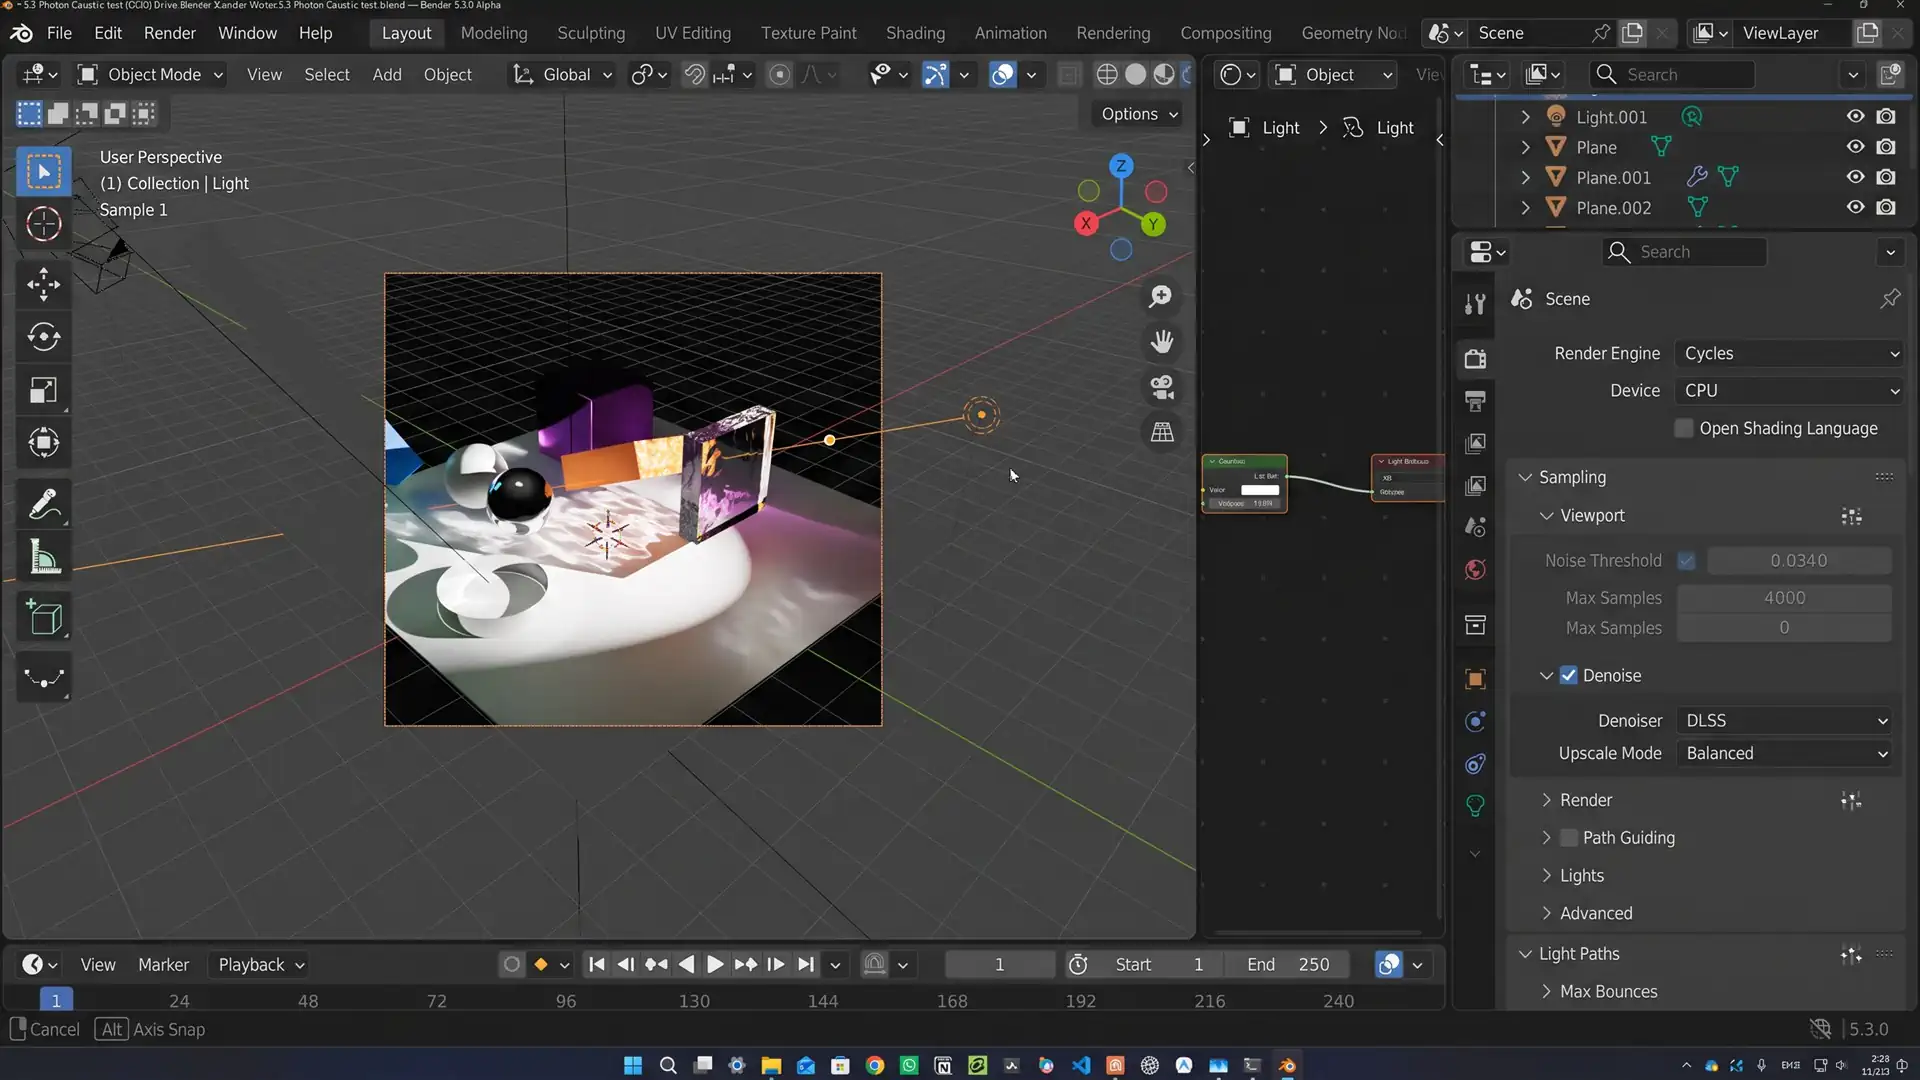Enable Path Guiding checkbox
The image size is (1920, 1080).
point(1568,838)
